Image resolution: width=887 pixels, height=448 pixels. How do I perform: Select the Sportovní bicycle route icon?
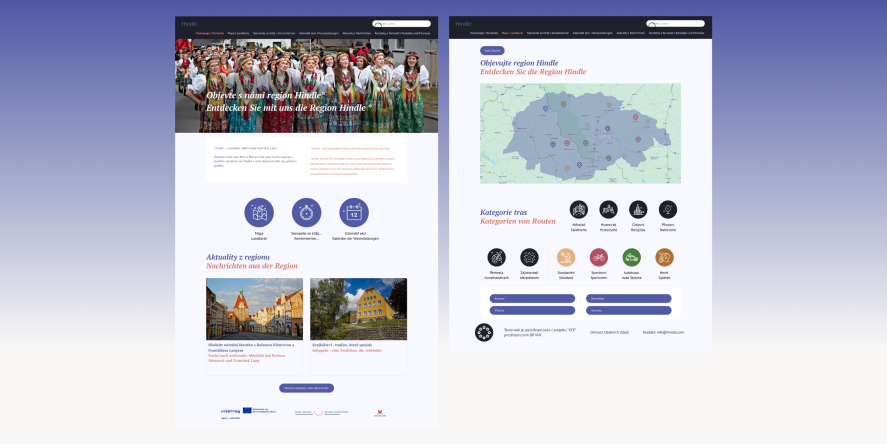click(598, 257)
